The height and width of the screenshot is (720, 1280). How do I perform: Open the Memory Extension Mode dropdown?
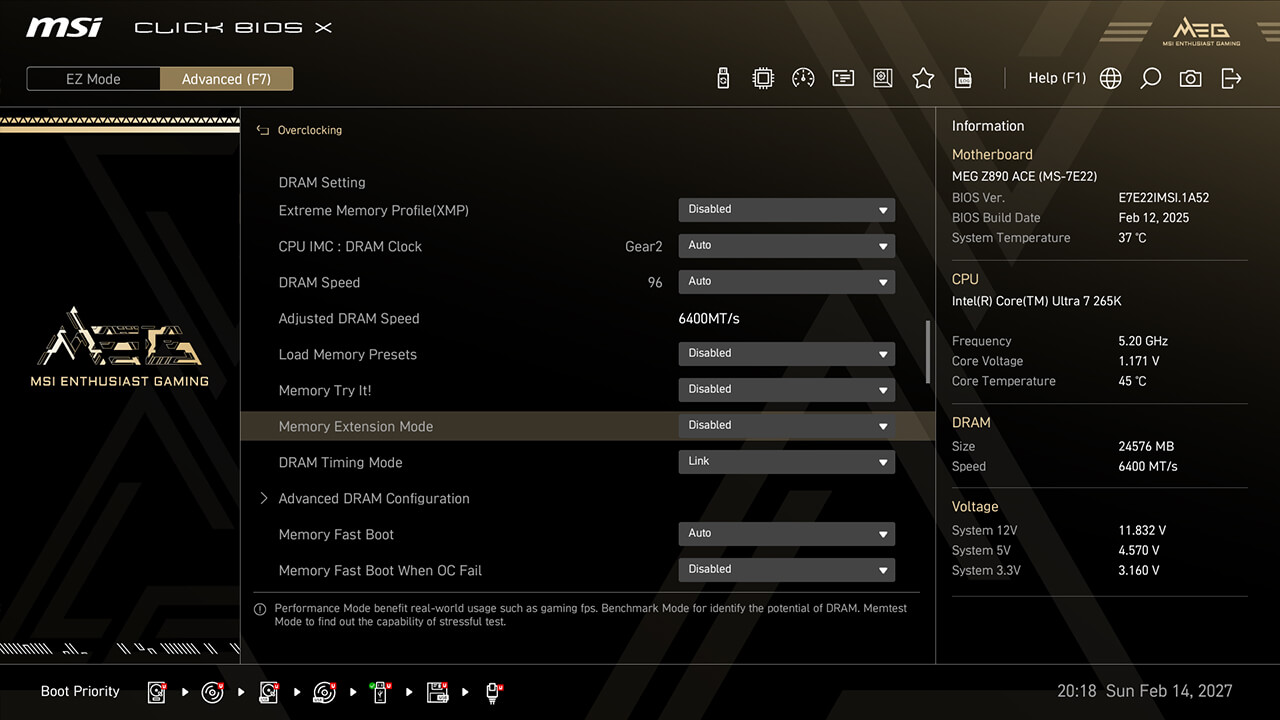point(786,426)
